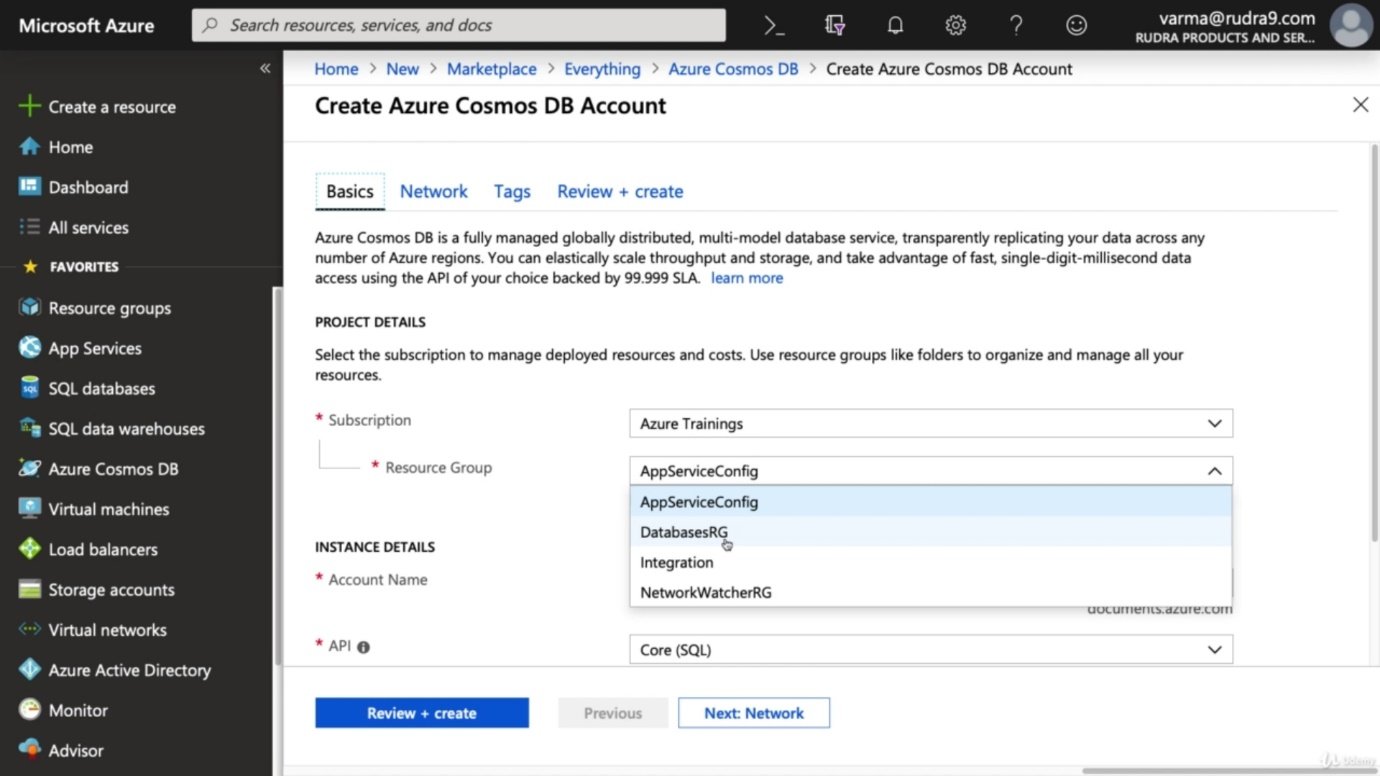Switch to the Basics tab
Screen dimensions: 1380x776
coord(350,191)
